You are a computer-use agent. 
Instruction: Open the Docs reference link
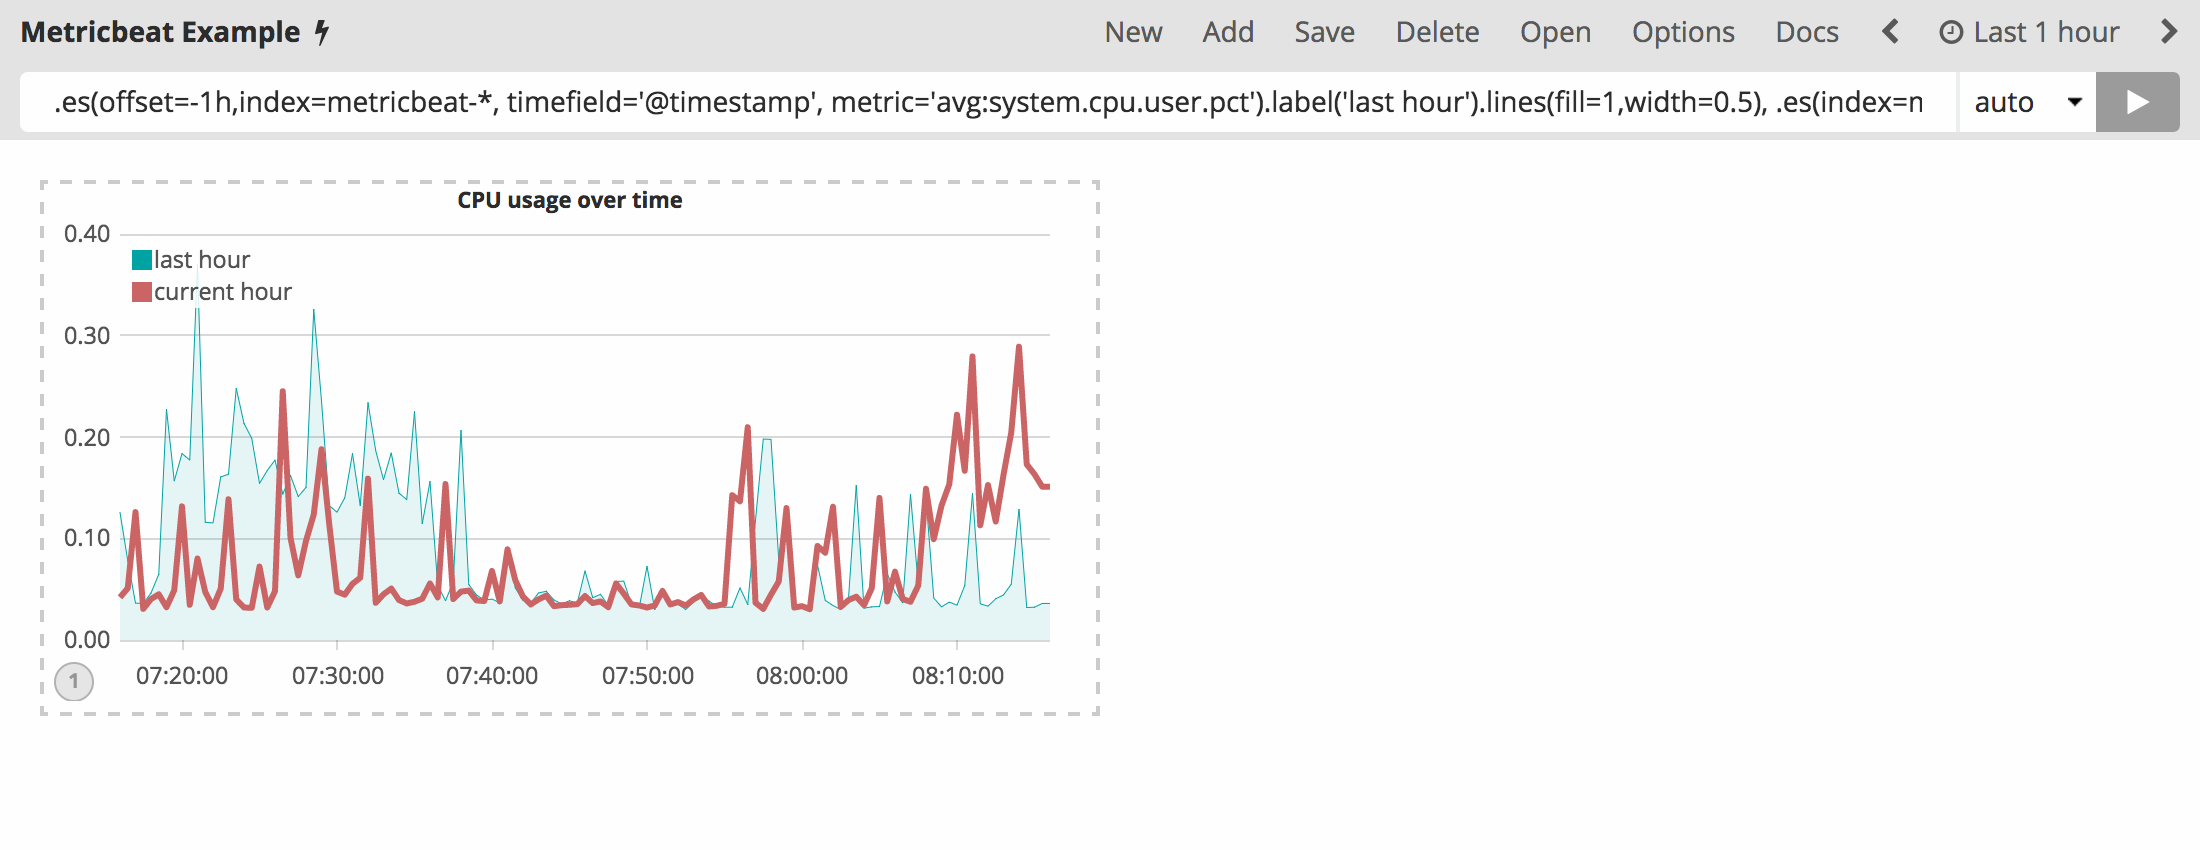[x=1806, y=32]
